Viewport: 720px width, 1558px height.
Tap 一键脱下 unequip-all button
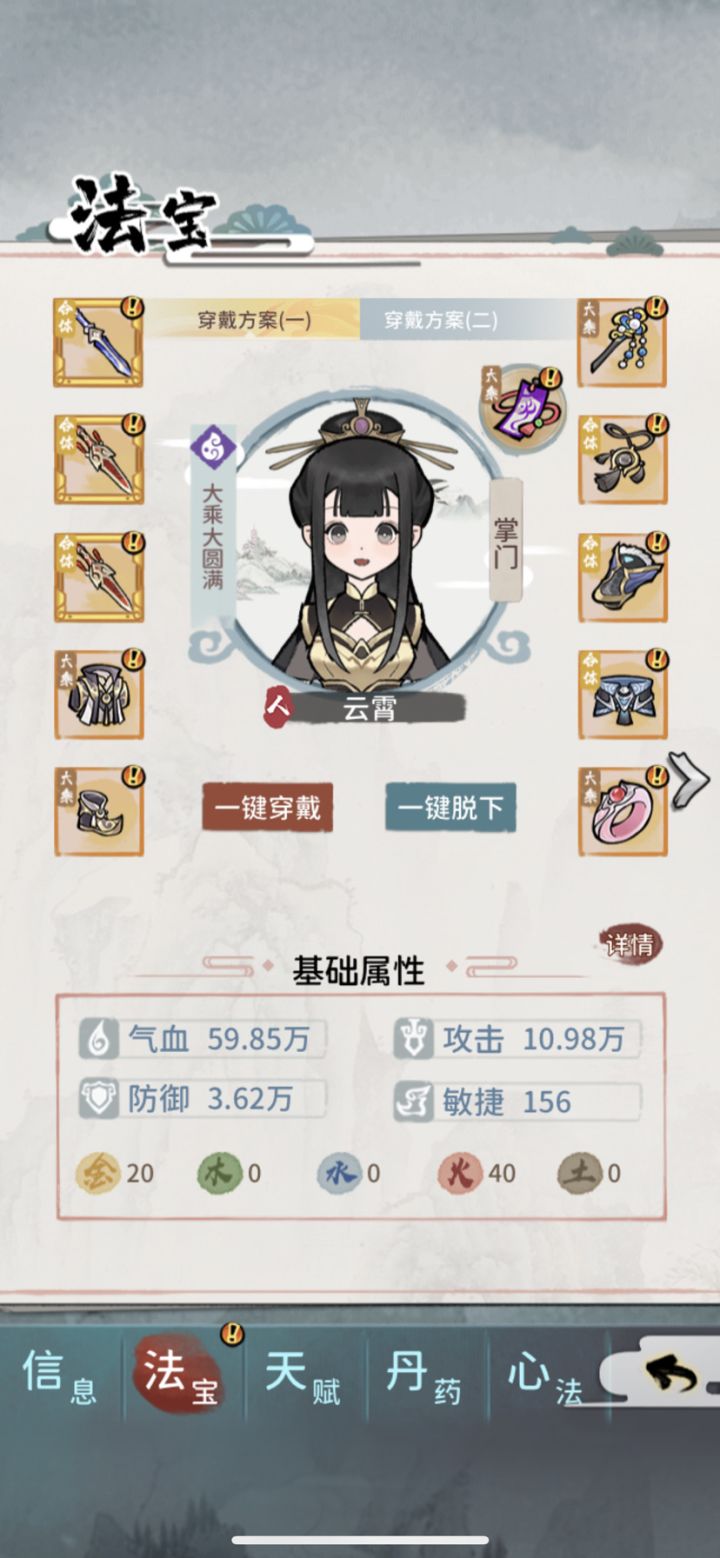click(451, 808)
